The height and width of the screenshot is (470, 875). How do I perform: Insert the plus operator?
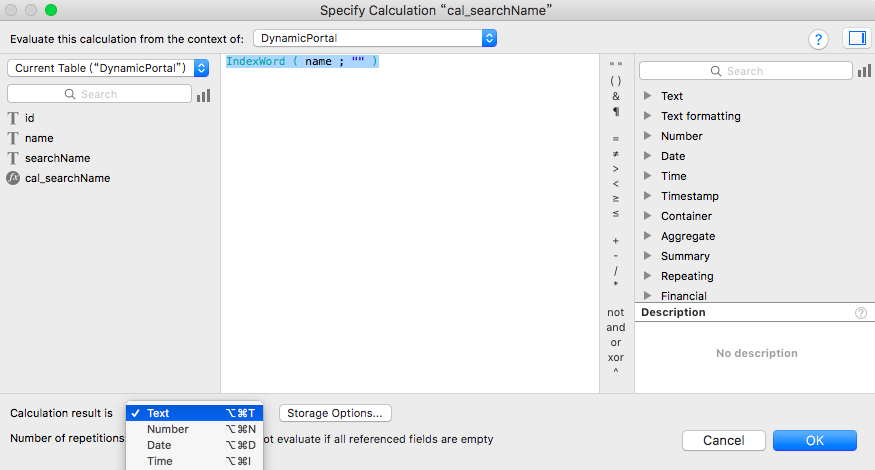[x=616, y=241]
